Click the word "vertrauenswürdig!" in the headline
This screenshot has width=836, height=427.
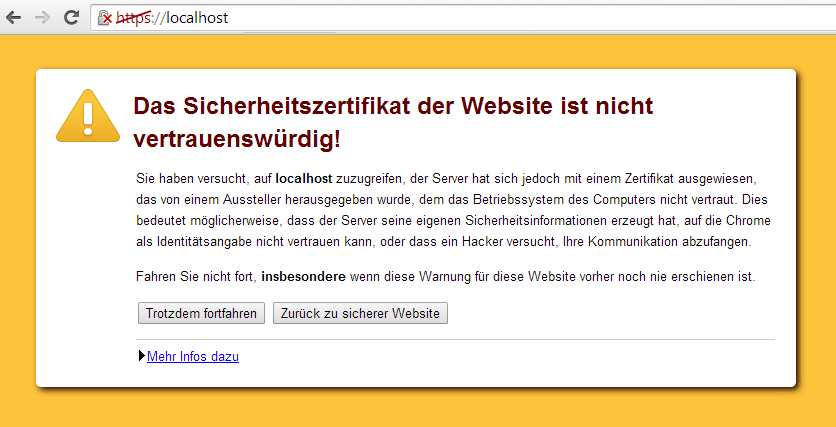click(x=236, y=138)
